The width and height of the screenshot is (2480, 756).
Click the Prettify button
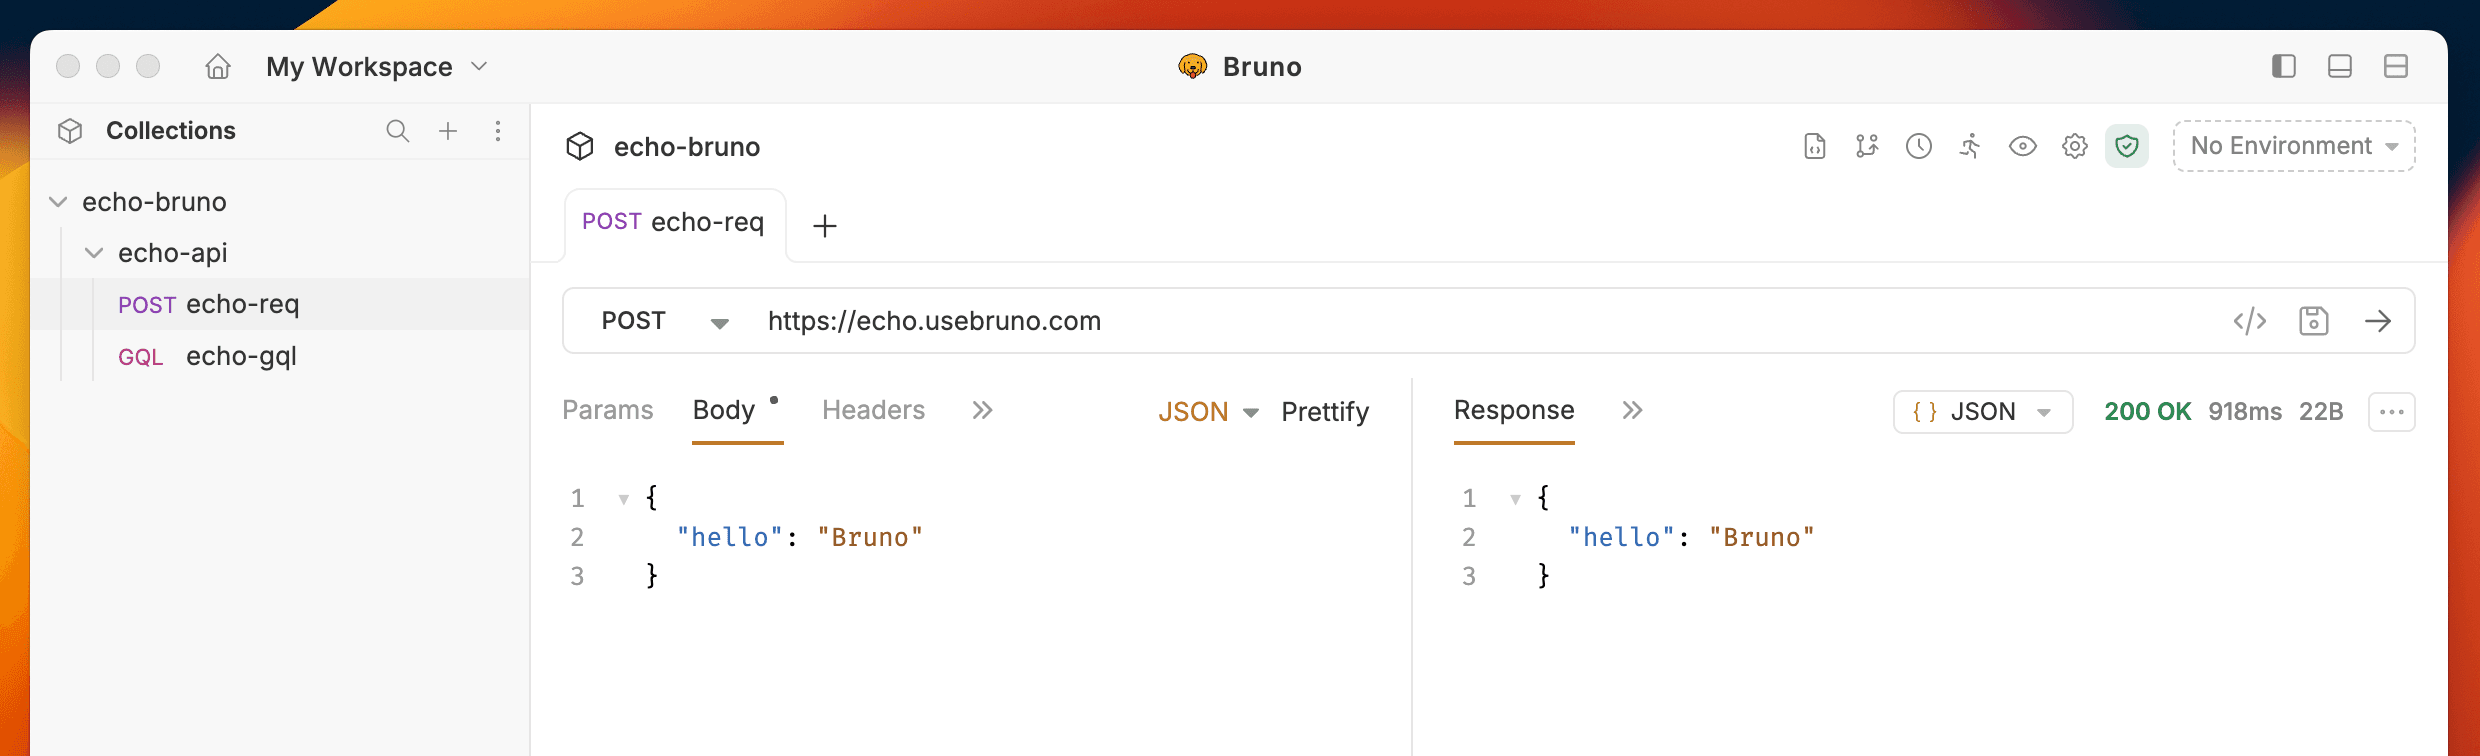[x=1325, y=412]
